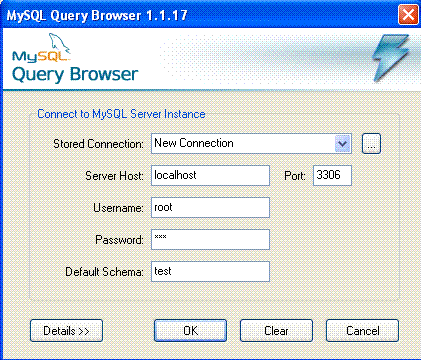Close the MySQL Query Browser dialog
The height and width of the screenshot is (362, 422).
click(x=408, y=15)
